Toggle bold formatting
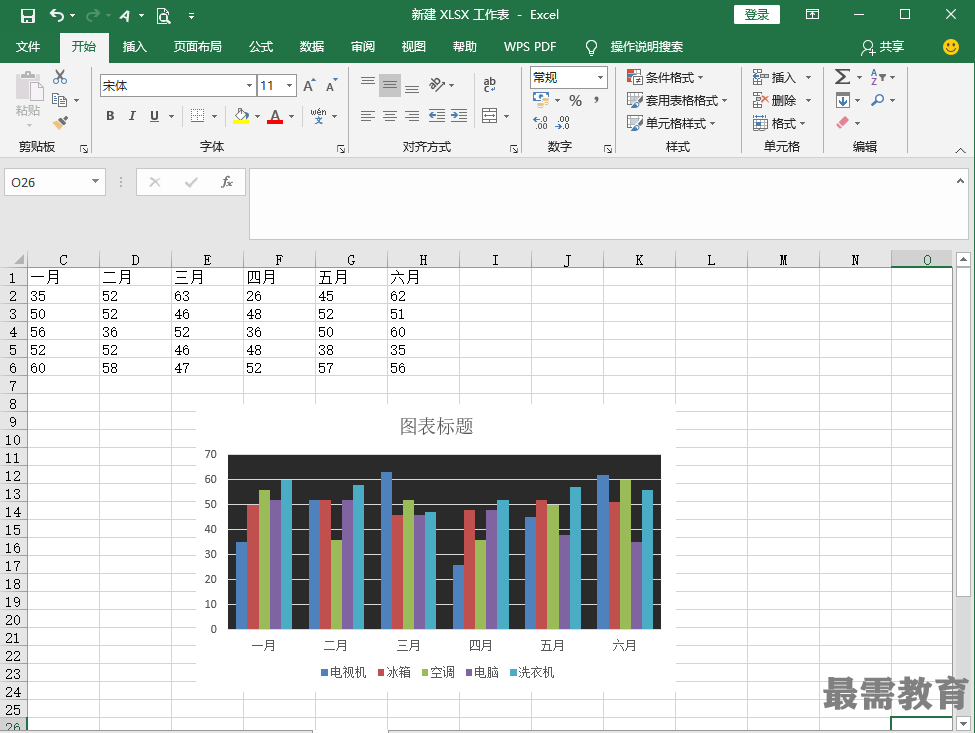 coord(110,116)
